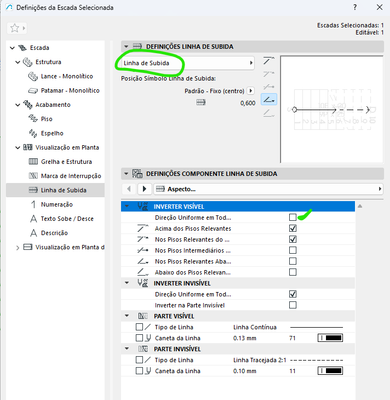Select Grelha e Estrutura item
This screenshot has width=390, height=400.
(66, 162)
